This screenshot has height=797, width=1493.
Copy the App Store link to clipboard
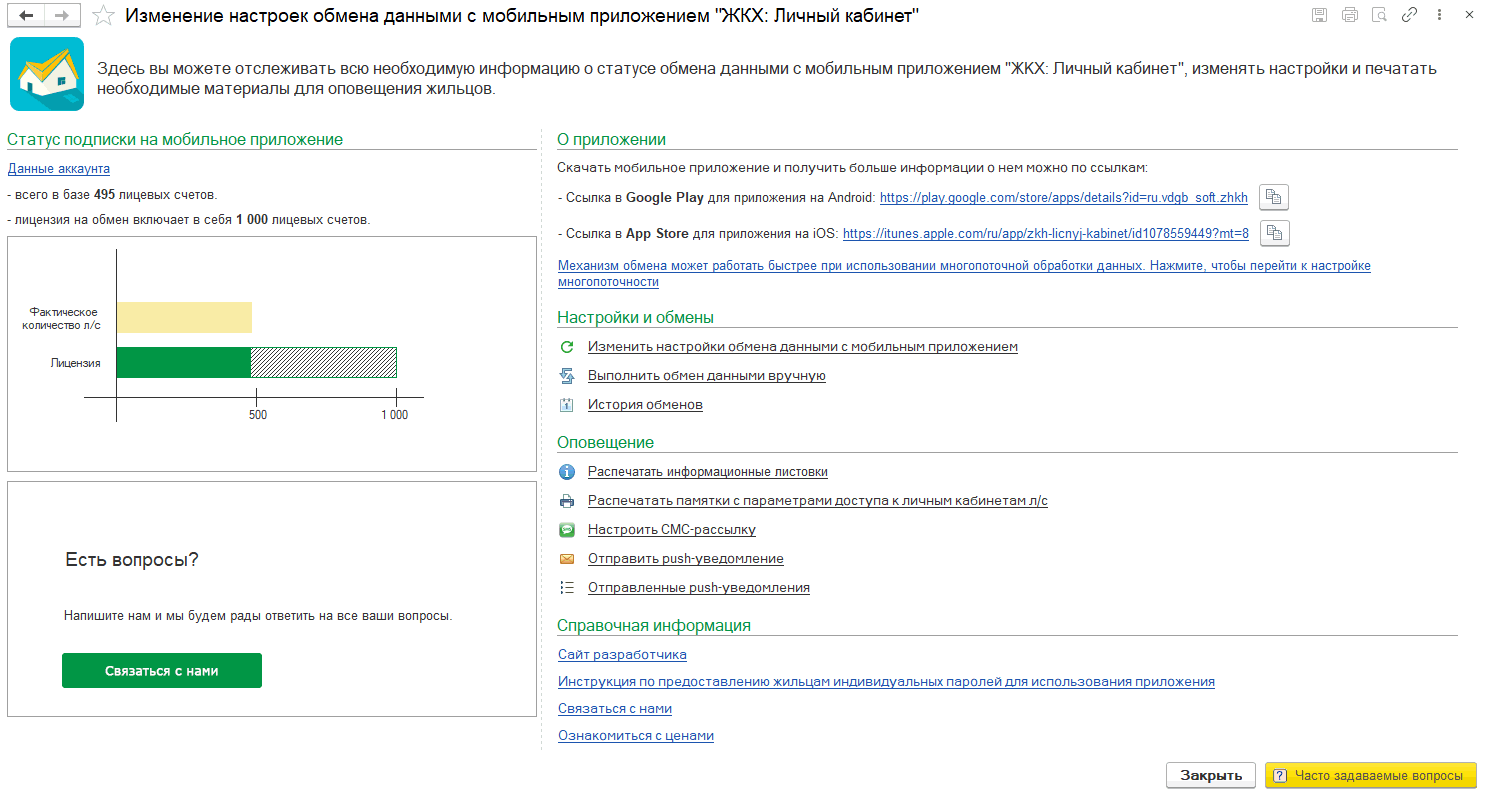(1275, 233)
